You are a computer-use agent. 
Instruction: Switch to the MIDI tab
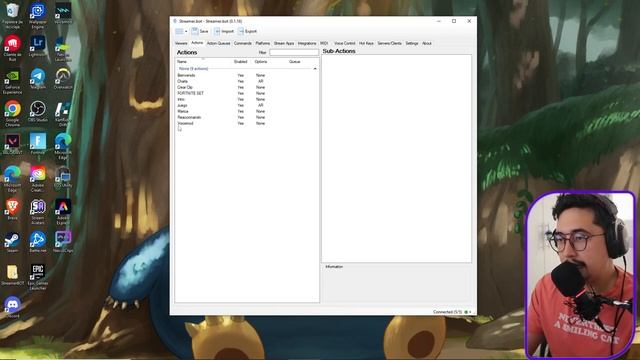324,43
